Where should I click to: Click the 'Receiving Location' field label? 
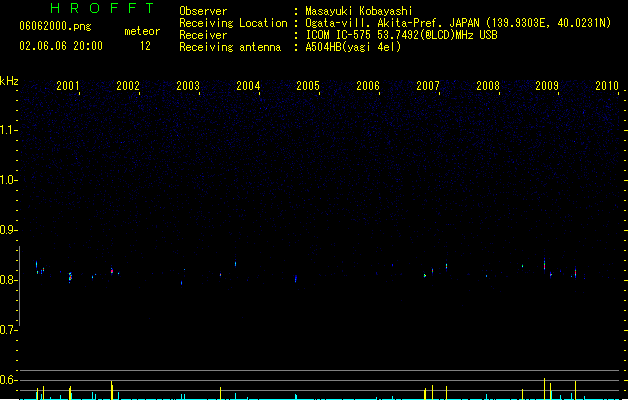(x=233, y=23)
